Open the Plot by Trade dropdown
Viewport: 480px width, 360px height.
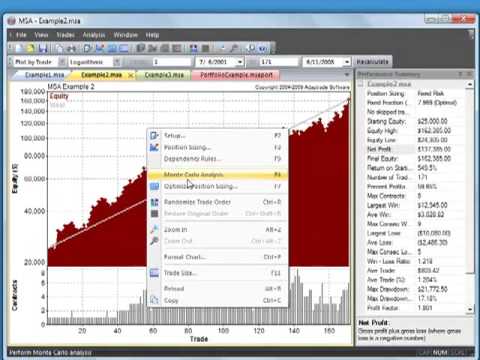click(62, 62)
